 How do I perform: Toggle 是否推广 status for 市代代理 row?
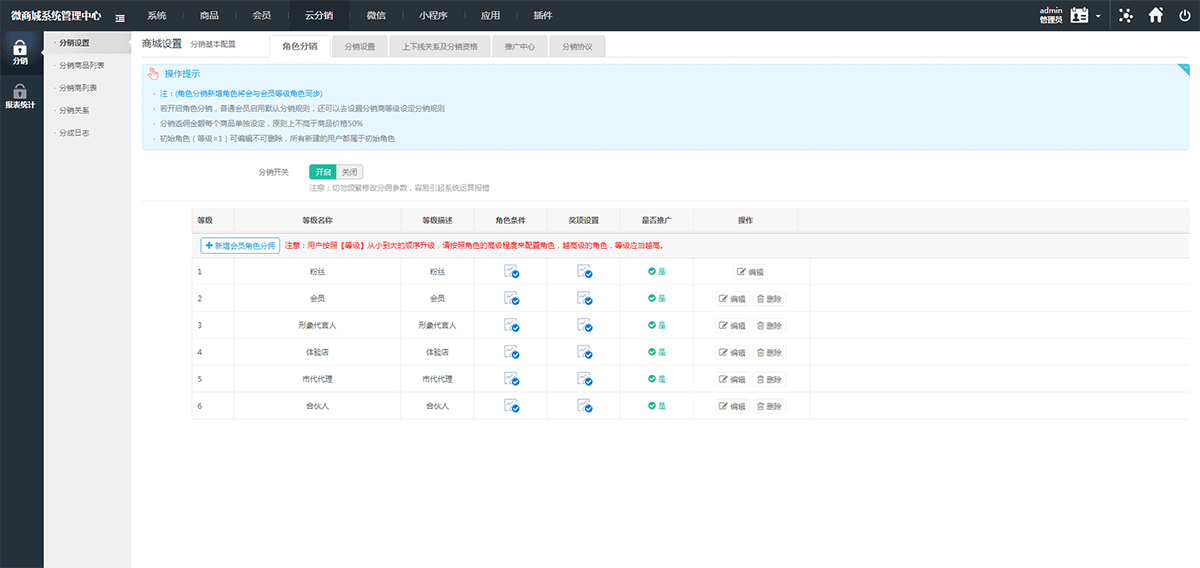tap(656, 379)
